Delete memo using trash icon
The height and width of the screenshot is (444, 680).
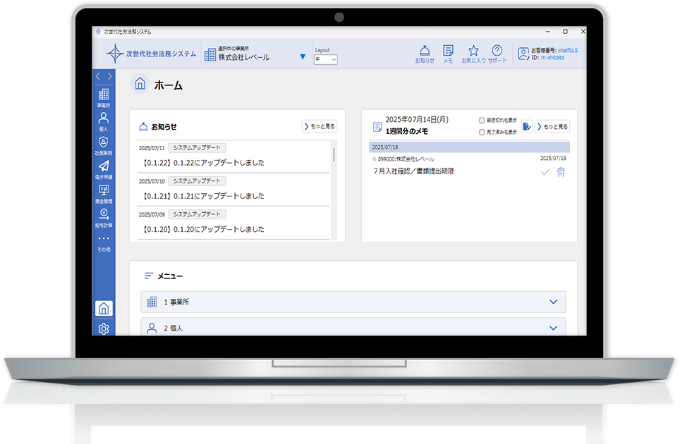[560, 172]
